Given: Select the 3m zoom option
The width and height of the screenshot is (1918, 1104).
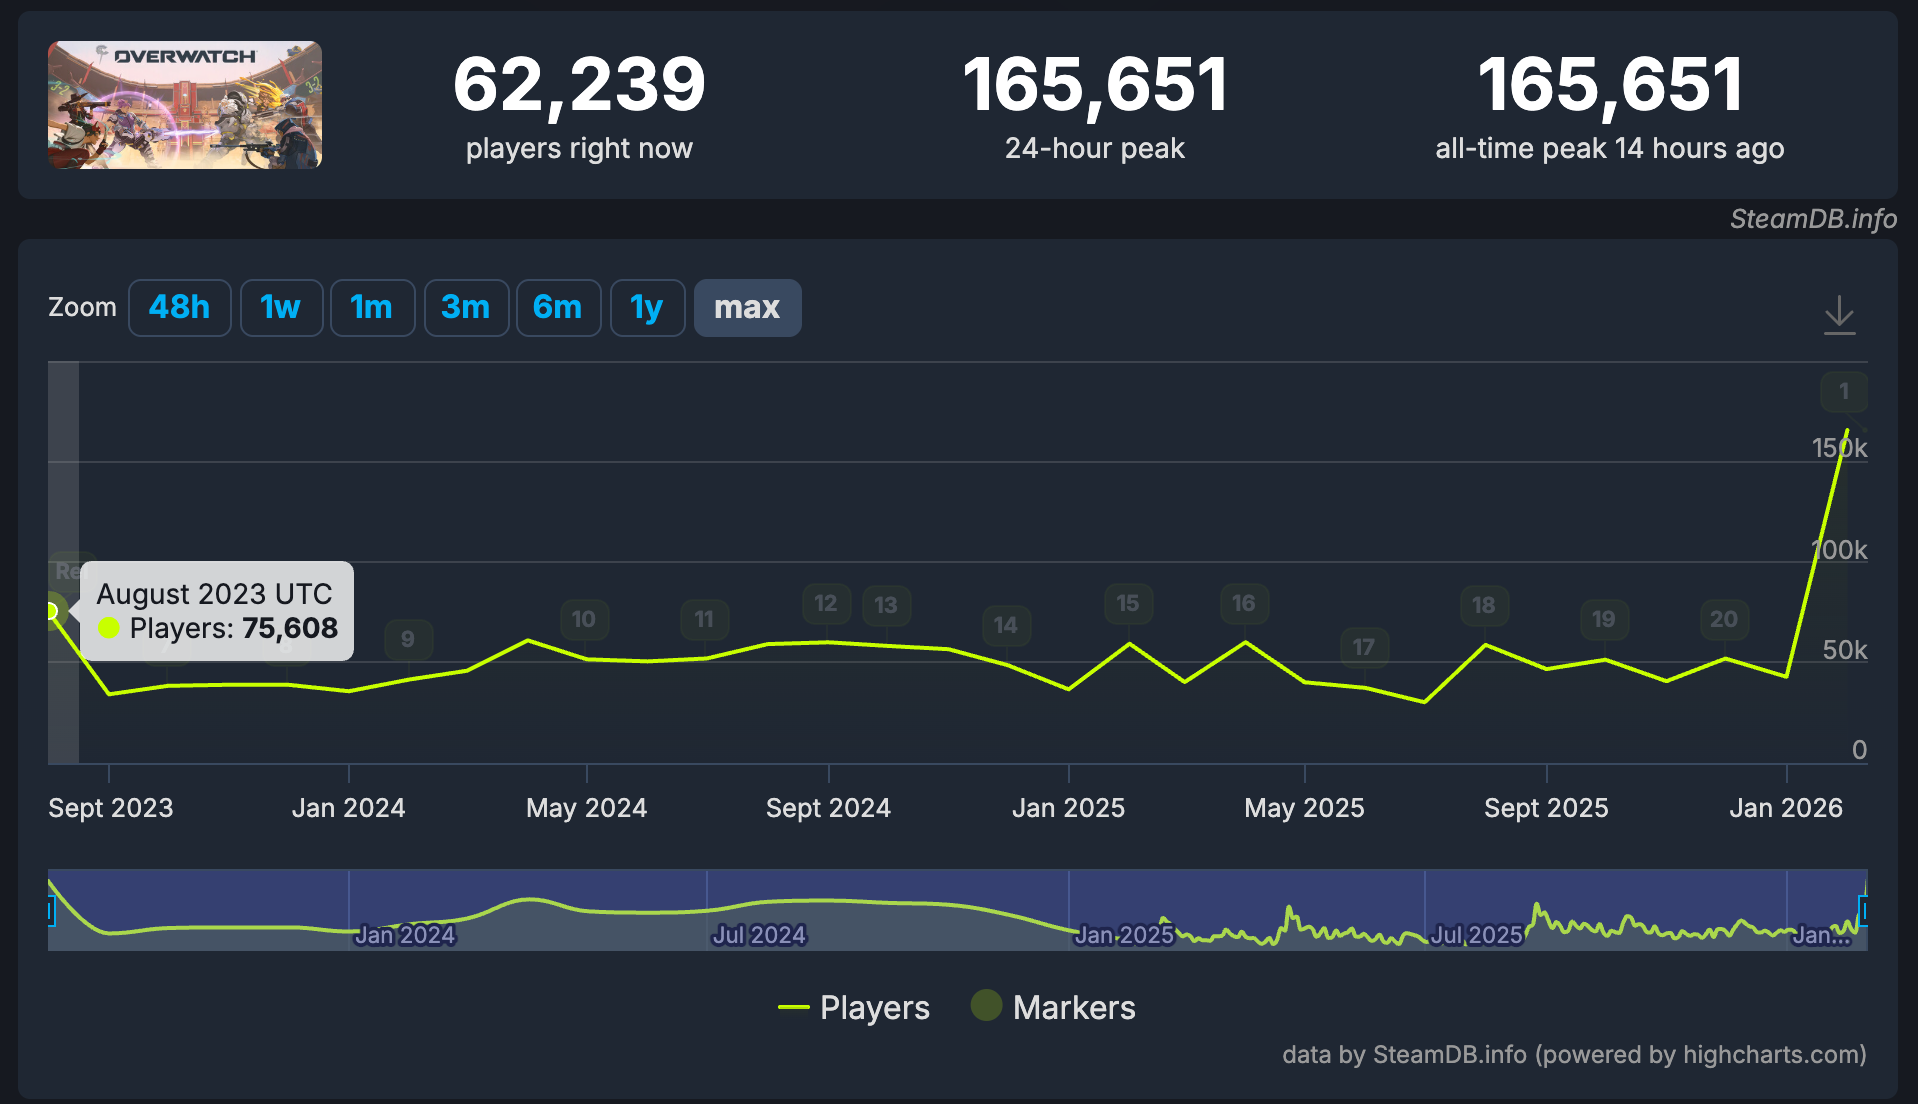Looking at the screenshot, I should (x=466, y=308).
